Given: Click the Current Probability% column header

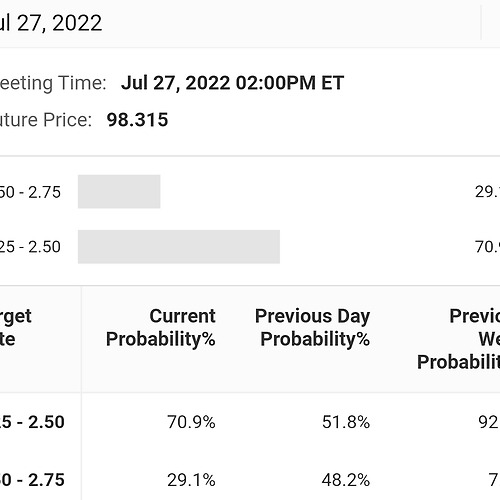Looking at the screenshot, I should click(161, 327).
